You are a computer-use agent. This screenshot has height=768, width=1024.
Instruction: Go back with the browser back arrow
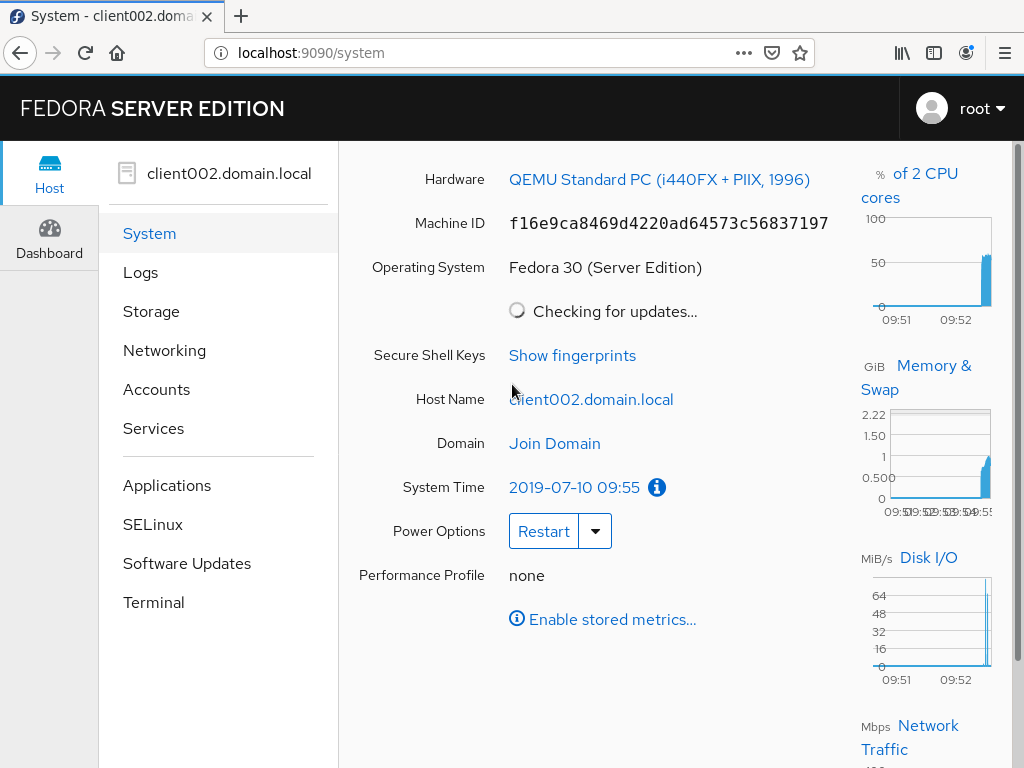pos(20,53)
